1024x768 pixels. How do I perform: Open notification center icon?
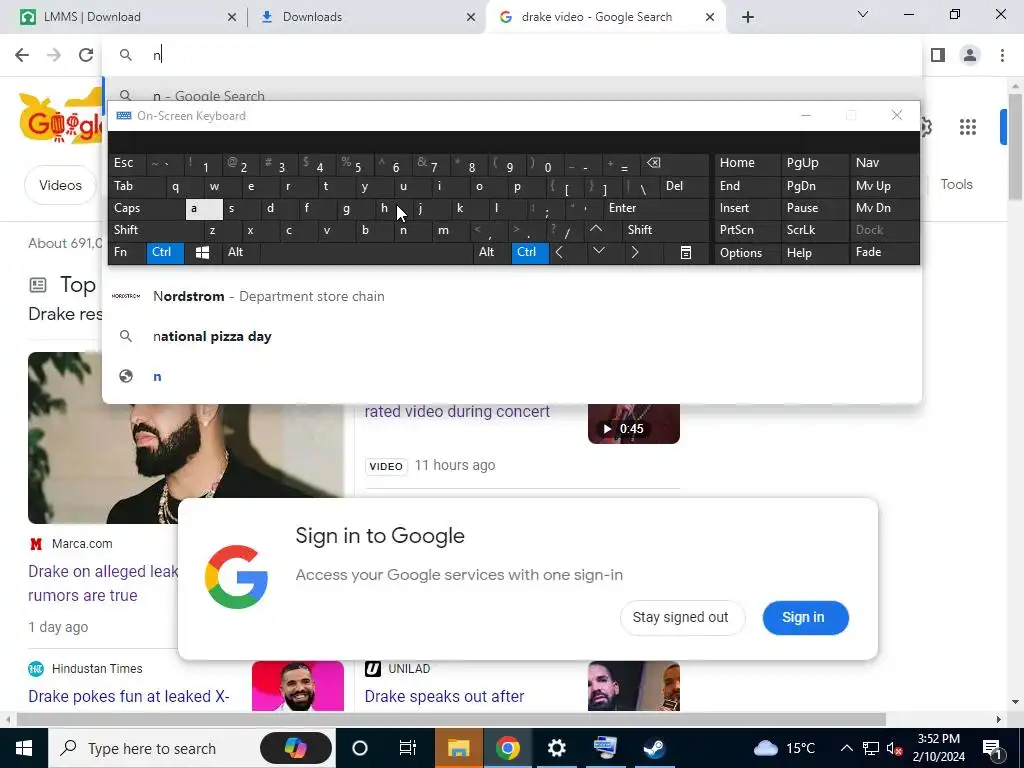point(992,748)
